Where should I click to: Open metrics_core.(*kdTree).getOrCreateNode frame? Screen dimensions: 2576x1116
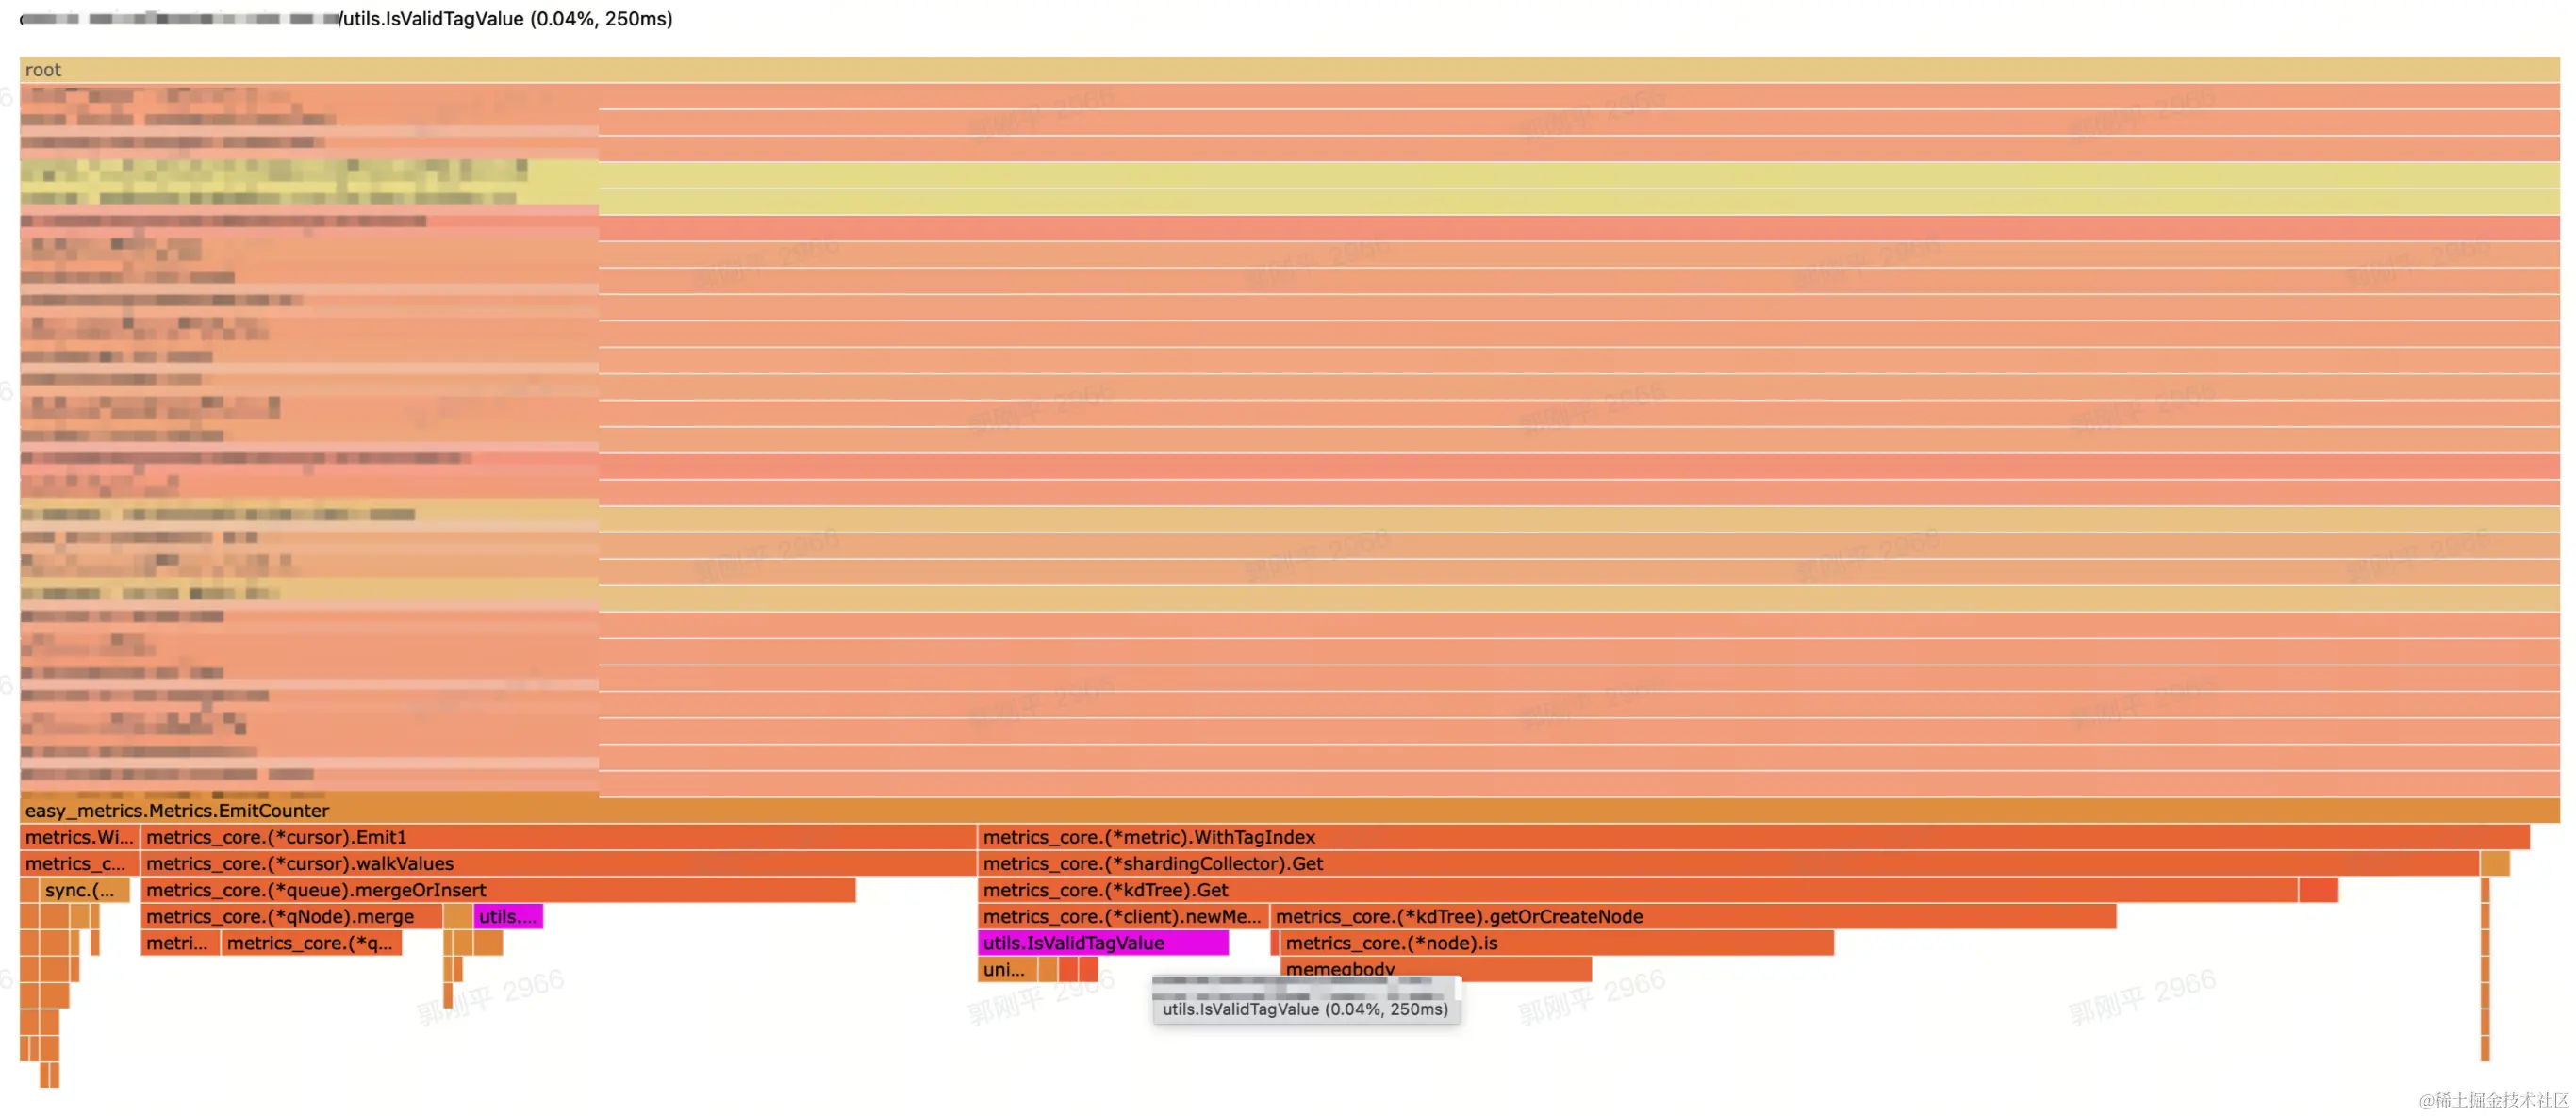1693,917
